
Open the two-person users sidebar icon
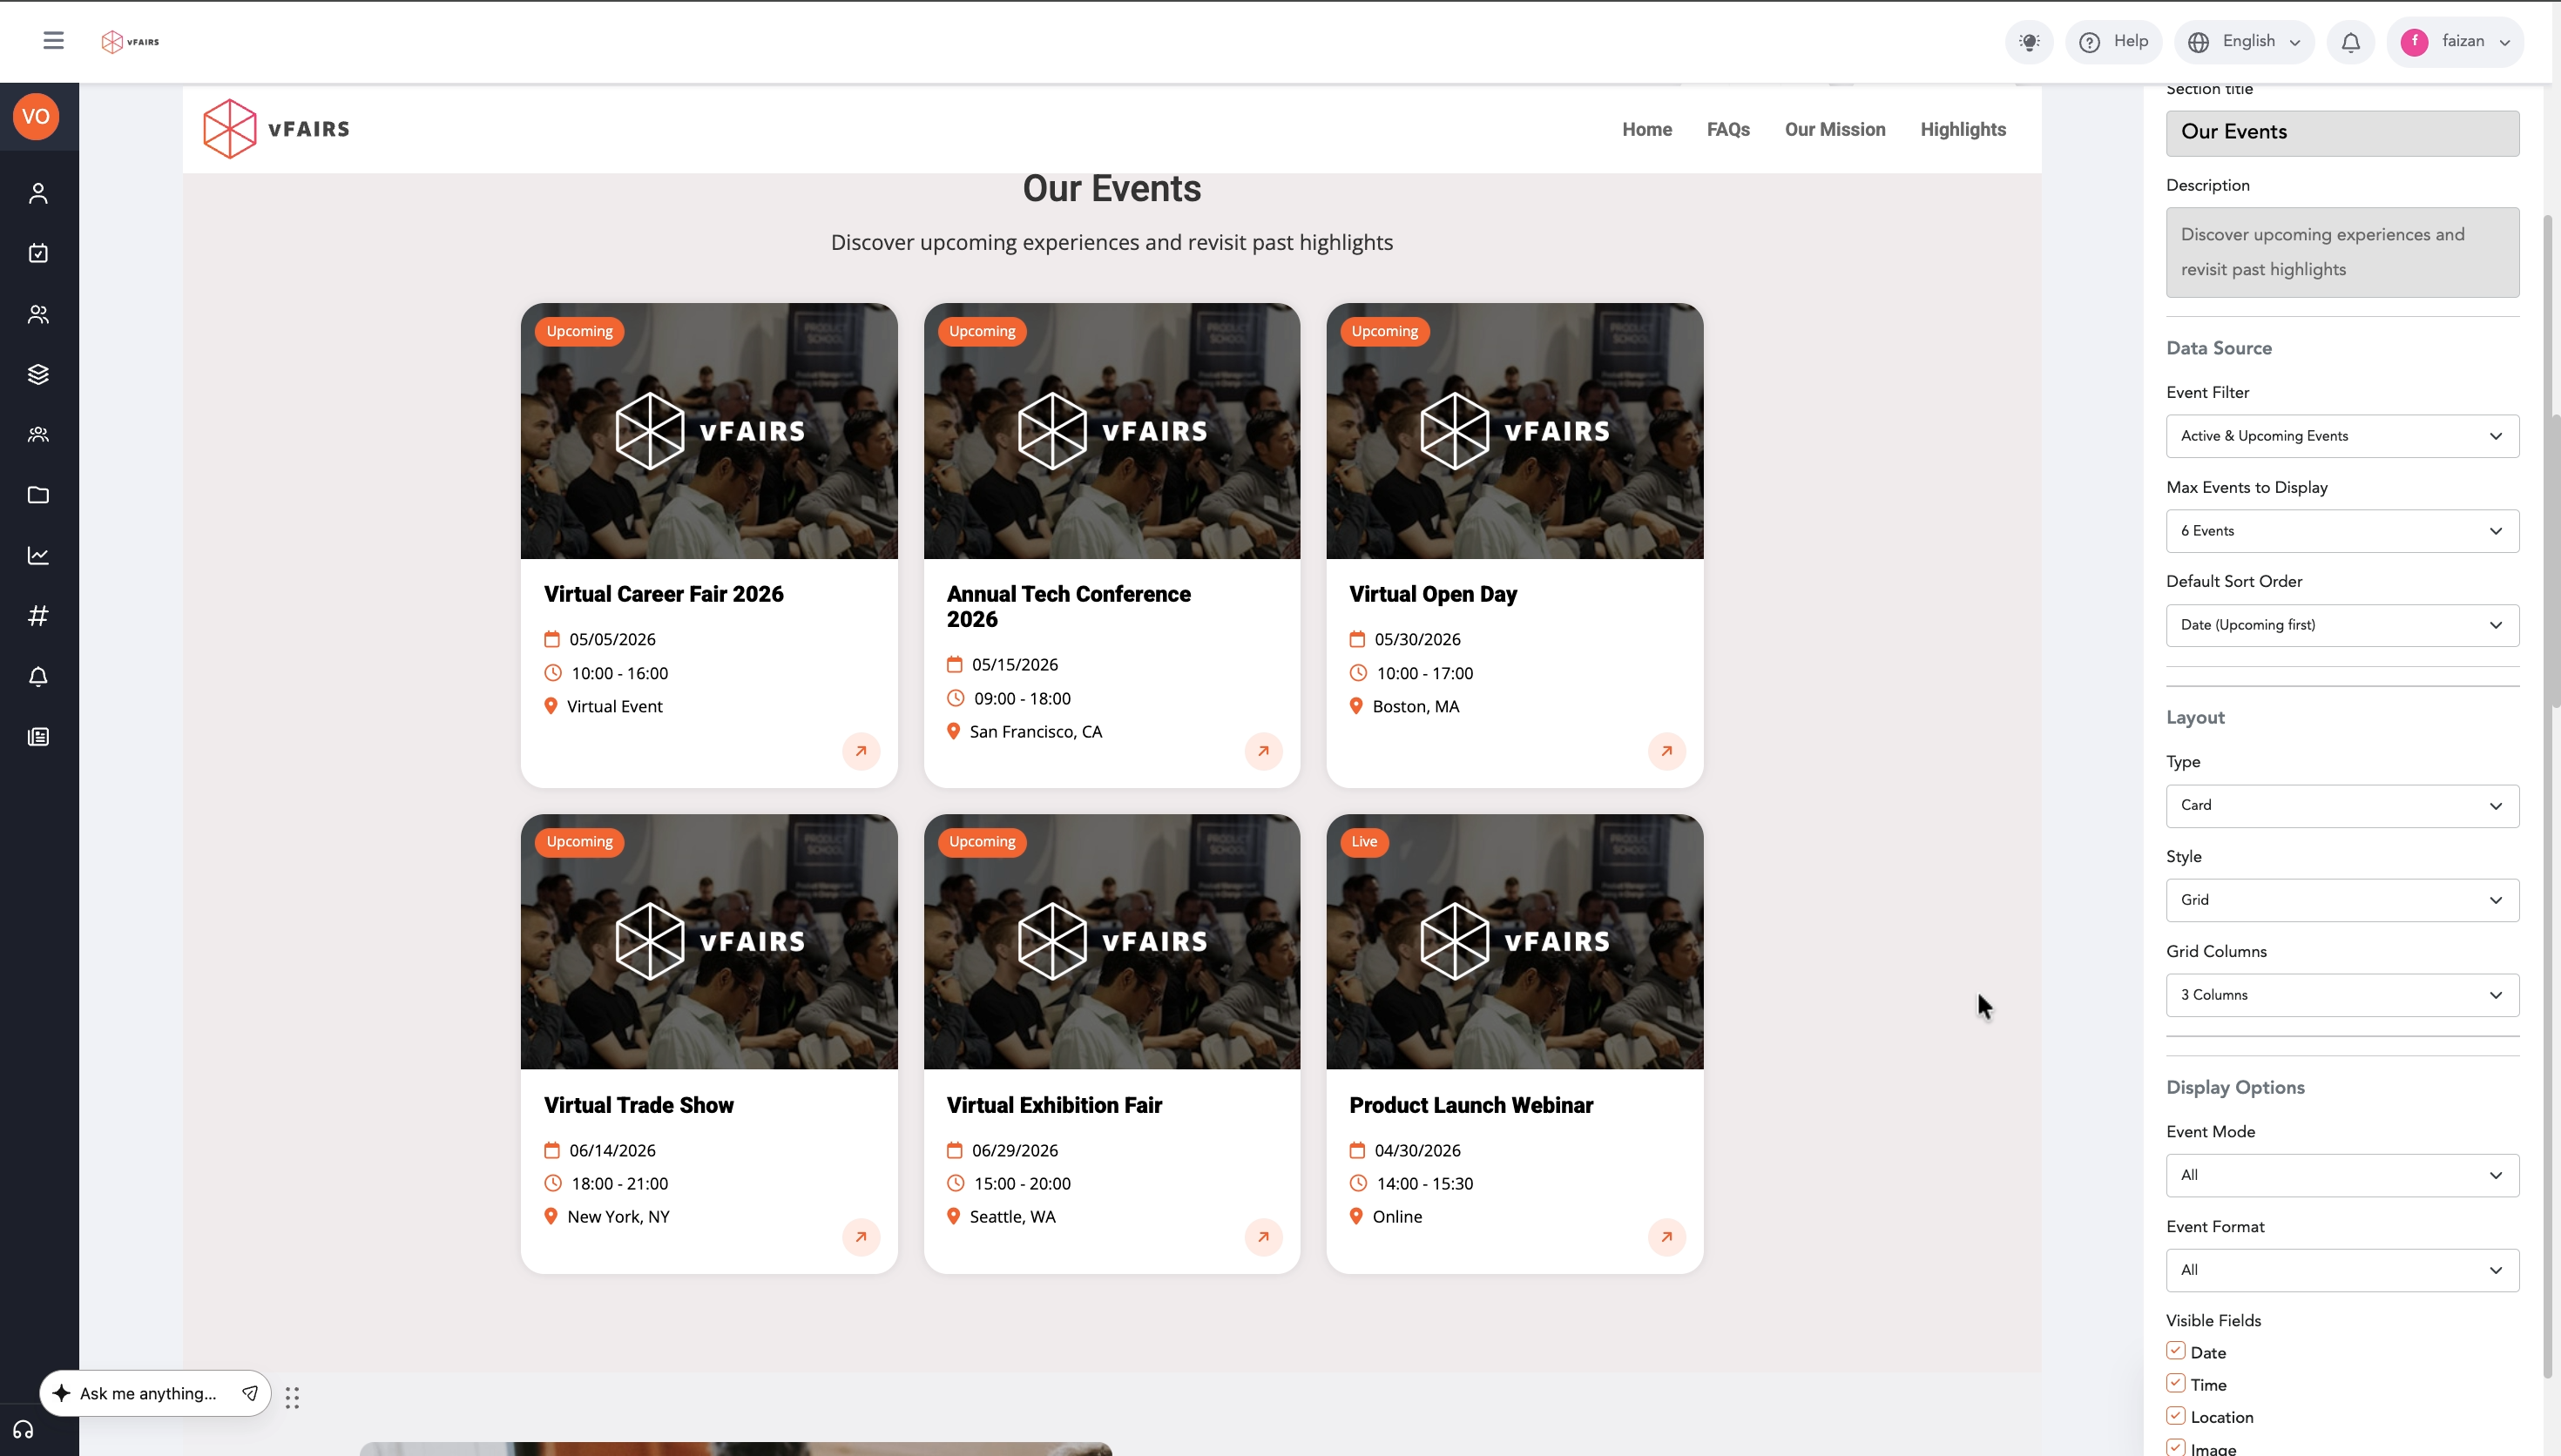point(38,314)
